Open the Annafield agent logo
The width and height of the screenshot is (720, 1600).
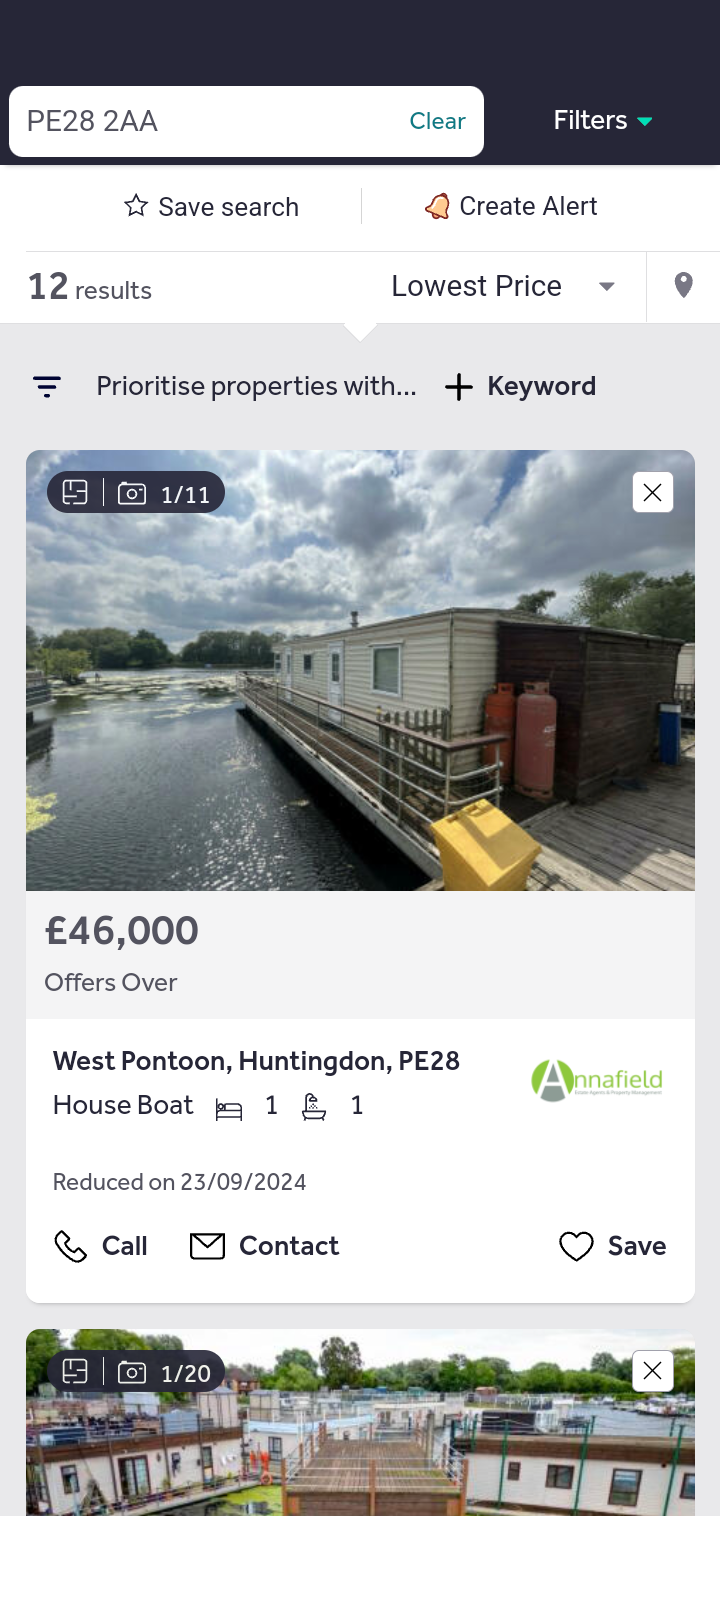(x=597, y=1080)
